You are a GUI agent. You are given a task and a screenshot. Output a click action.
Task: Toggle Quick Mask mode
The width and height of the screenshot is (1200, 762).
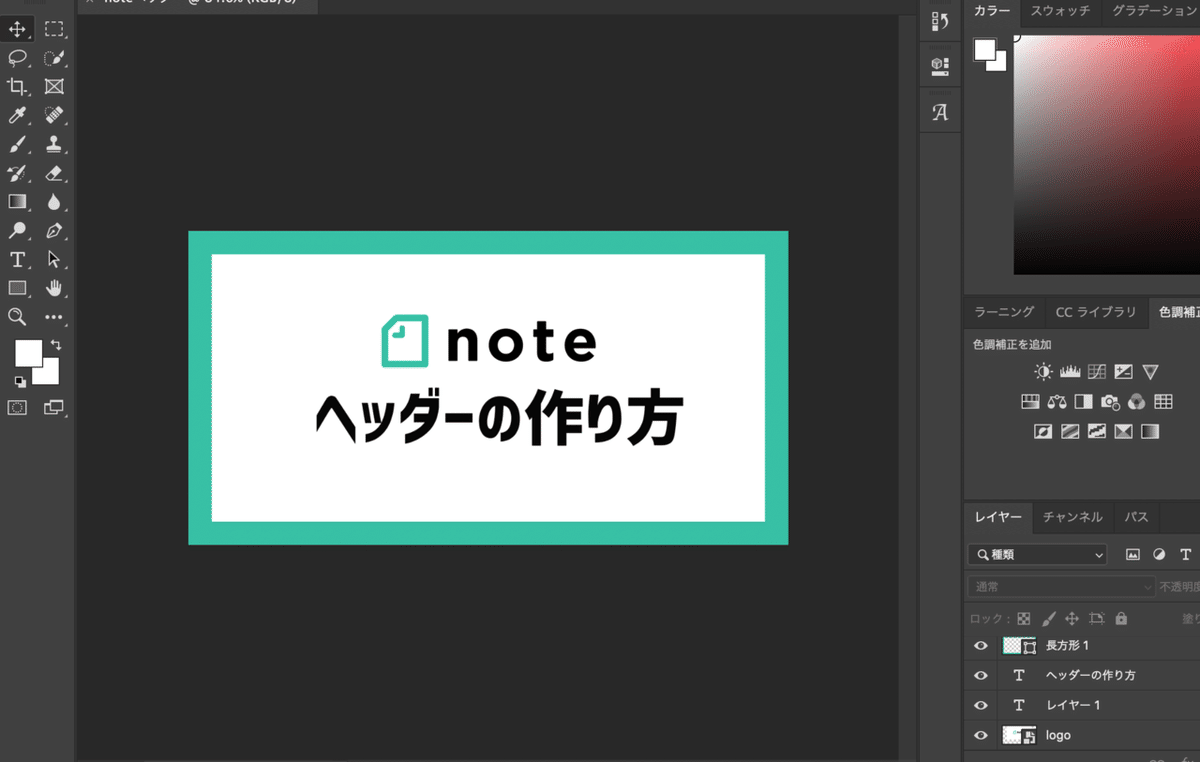[x=17, y=407]
